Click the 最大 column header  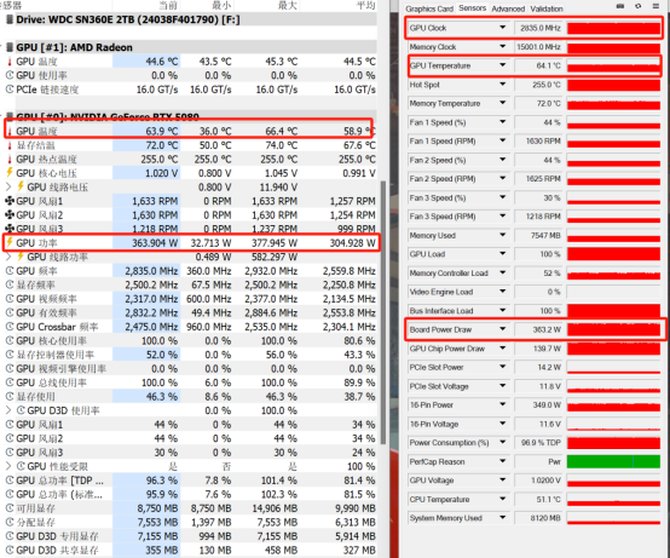pyautogui.click(x=288, y=5)
